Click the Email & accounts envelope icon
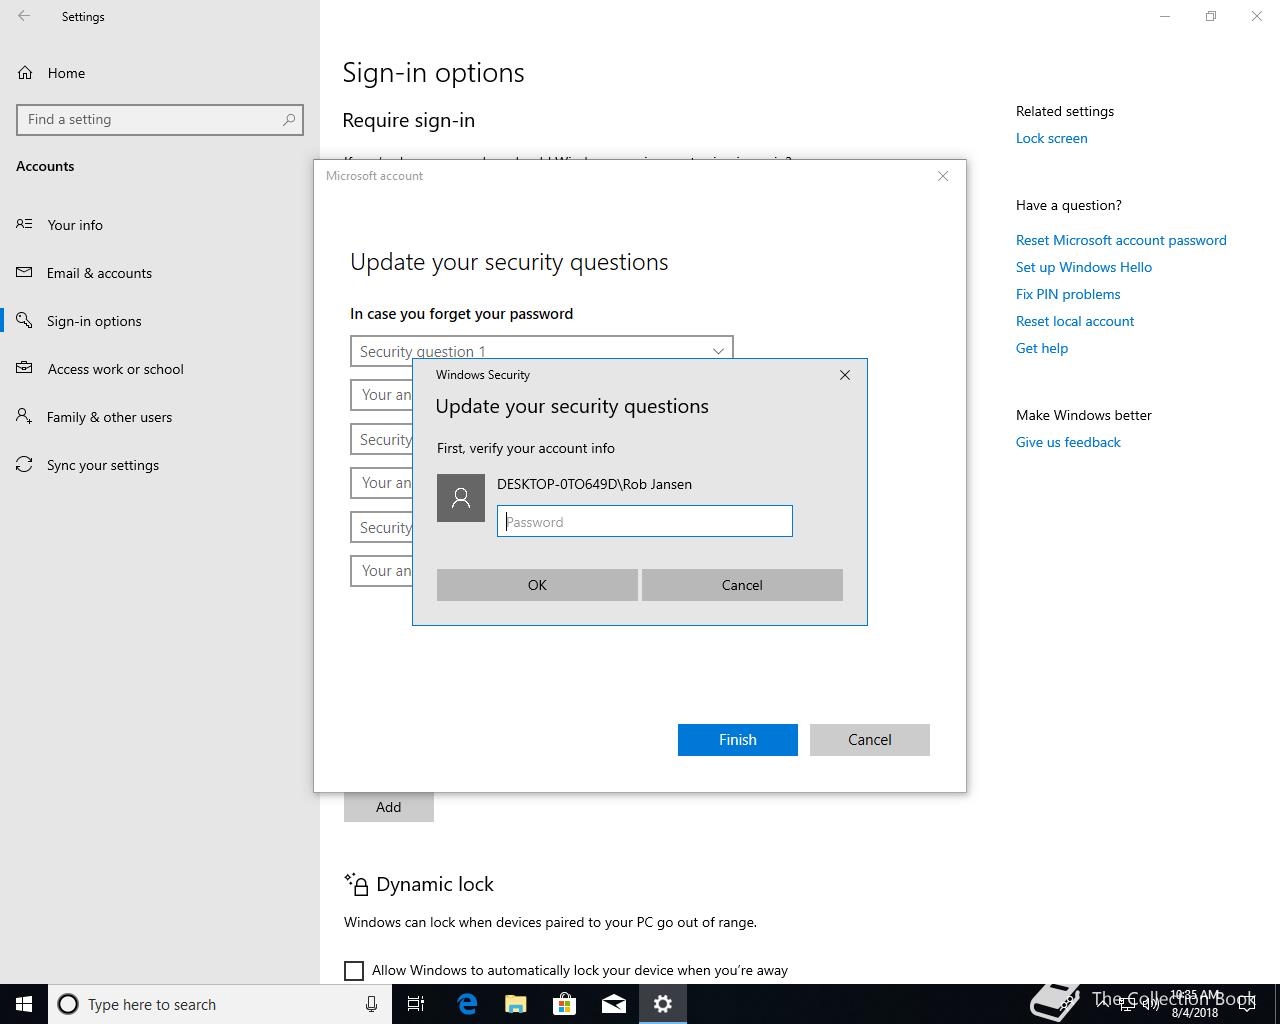This screenshot has width=1280, height=1024. [24, 272]
